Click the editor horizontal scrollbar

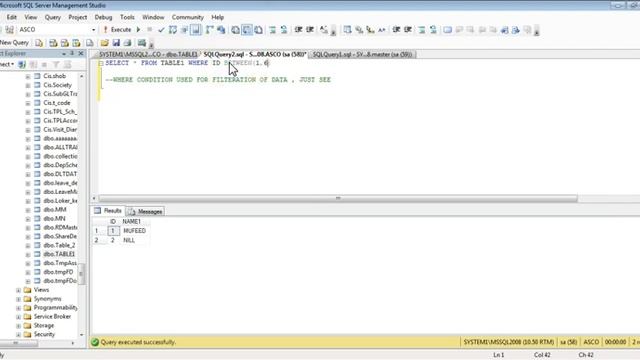(x=338, y=198)
